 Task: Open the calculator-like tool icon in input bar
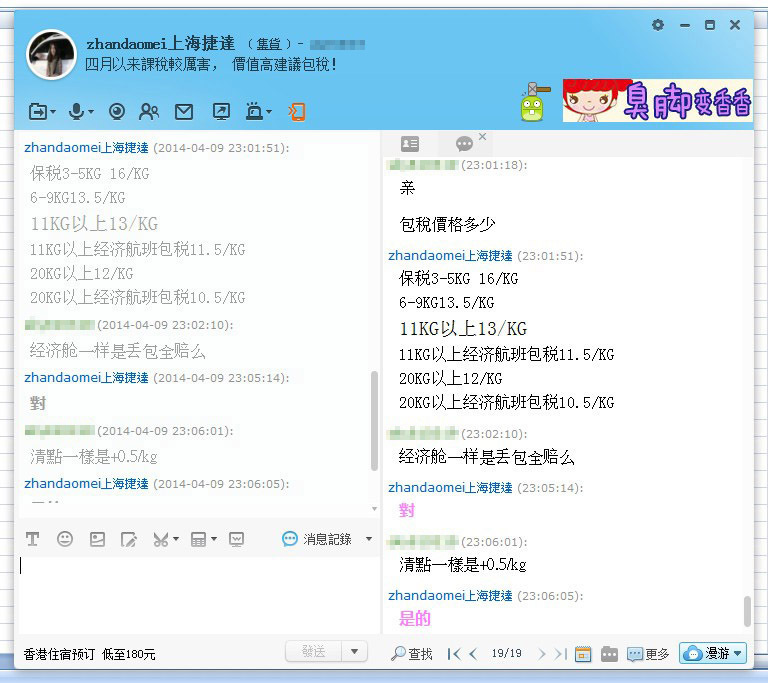(x=198, y=539)
